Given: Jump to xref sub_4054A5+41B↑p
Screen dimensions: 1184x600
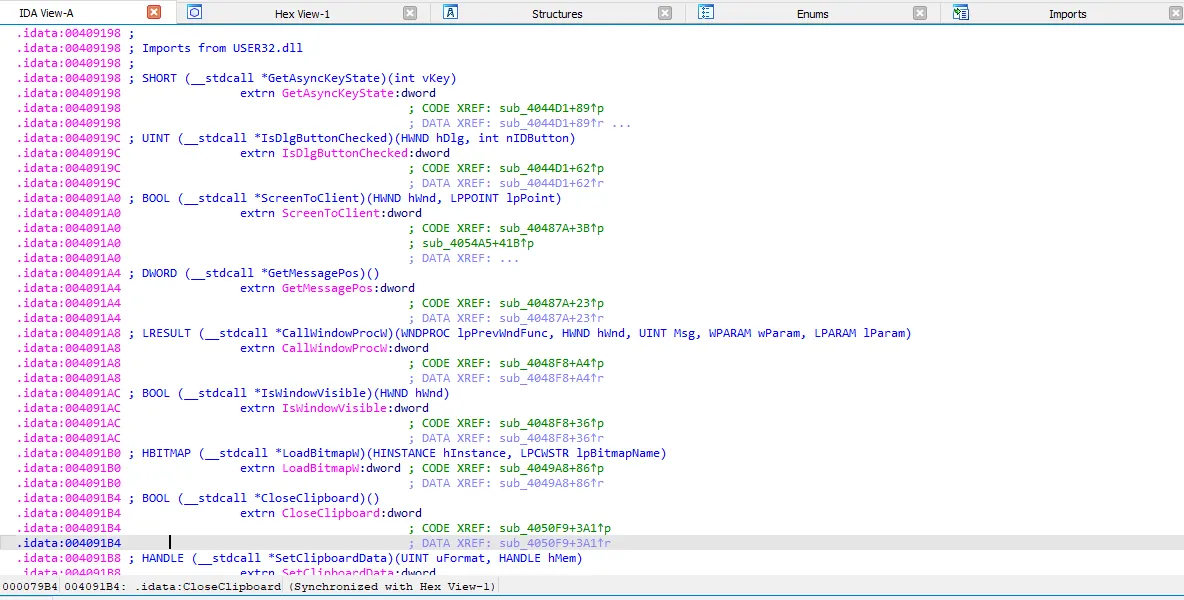Looking at the screenshot, I should click(x=479, y=243).
